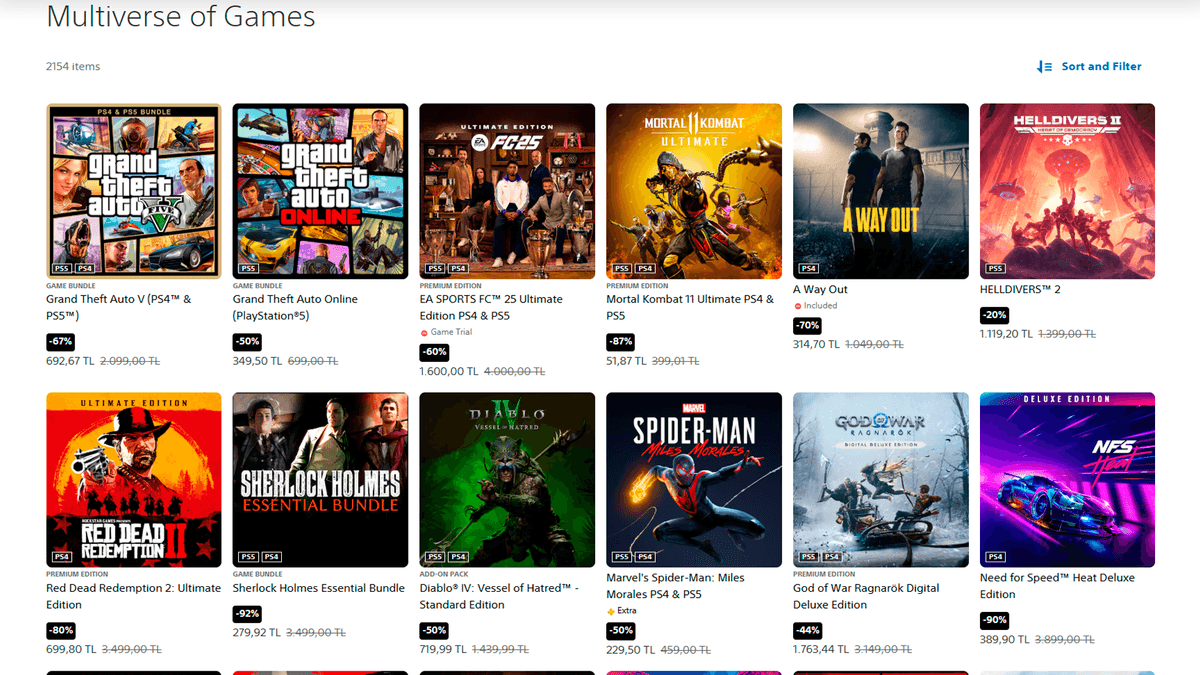Click the Sort and Filter icon
Screen dimensions: 1200x675
coord(1045,67)
